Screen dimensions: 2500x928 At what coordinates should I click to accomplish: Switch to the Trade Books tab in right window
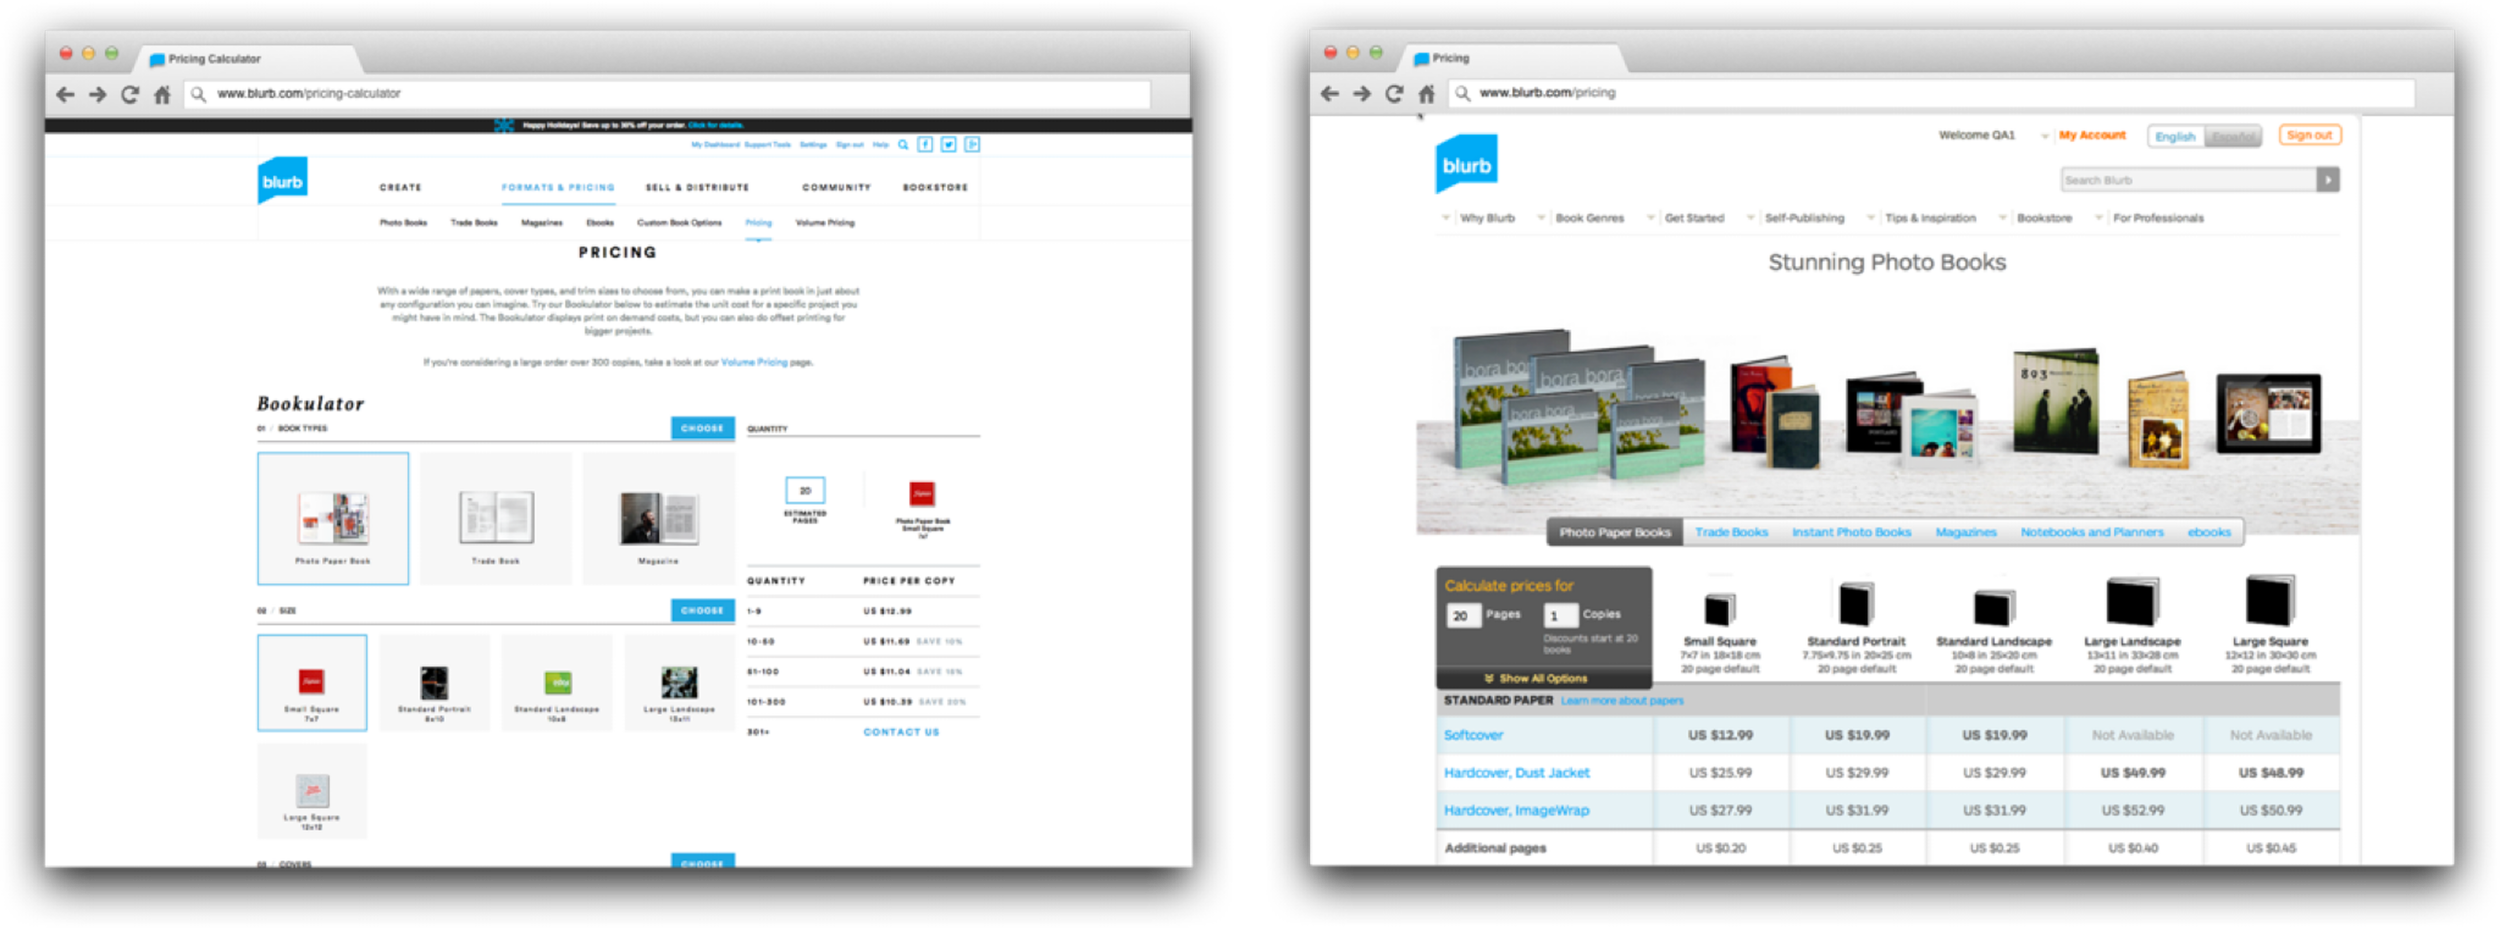[1731, 533]
